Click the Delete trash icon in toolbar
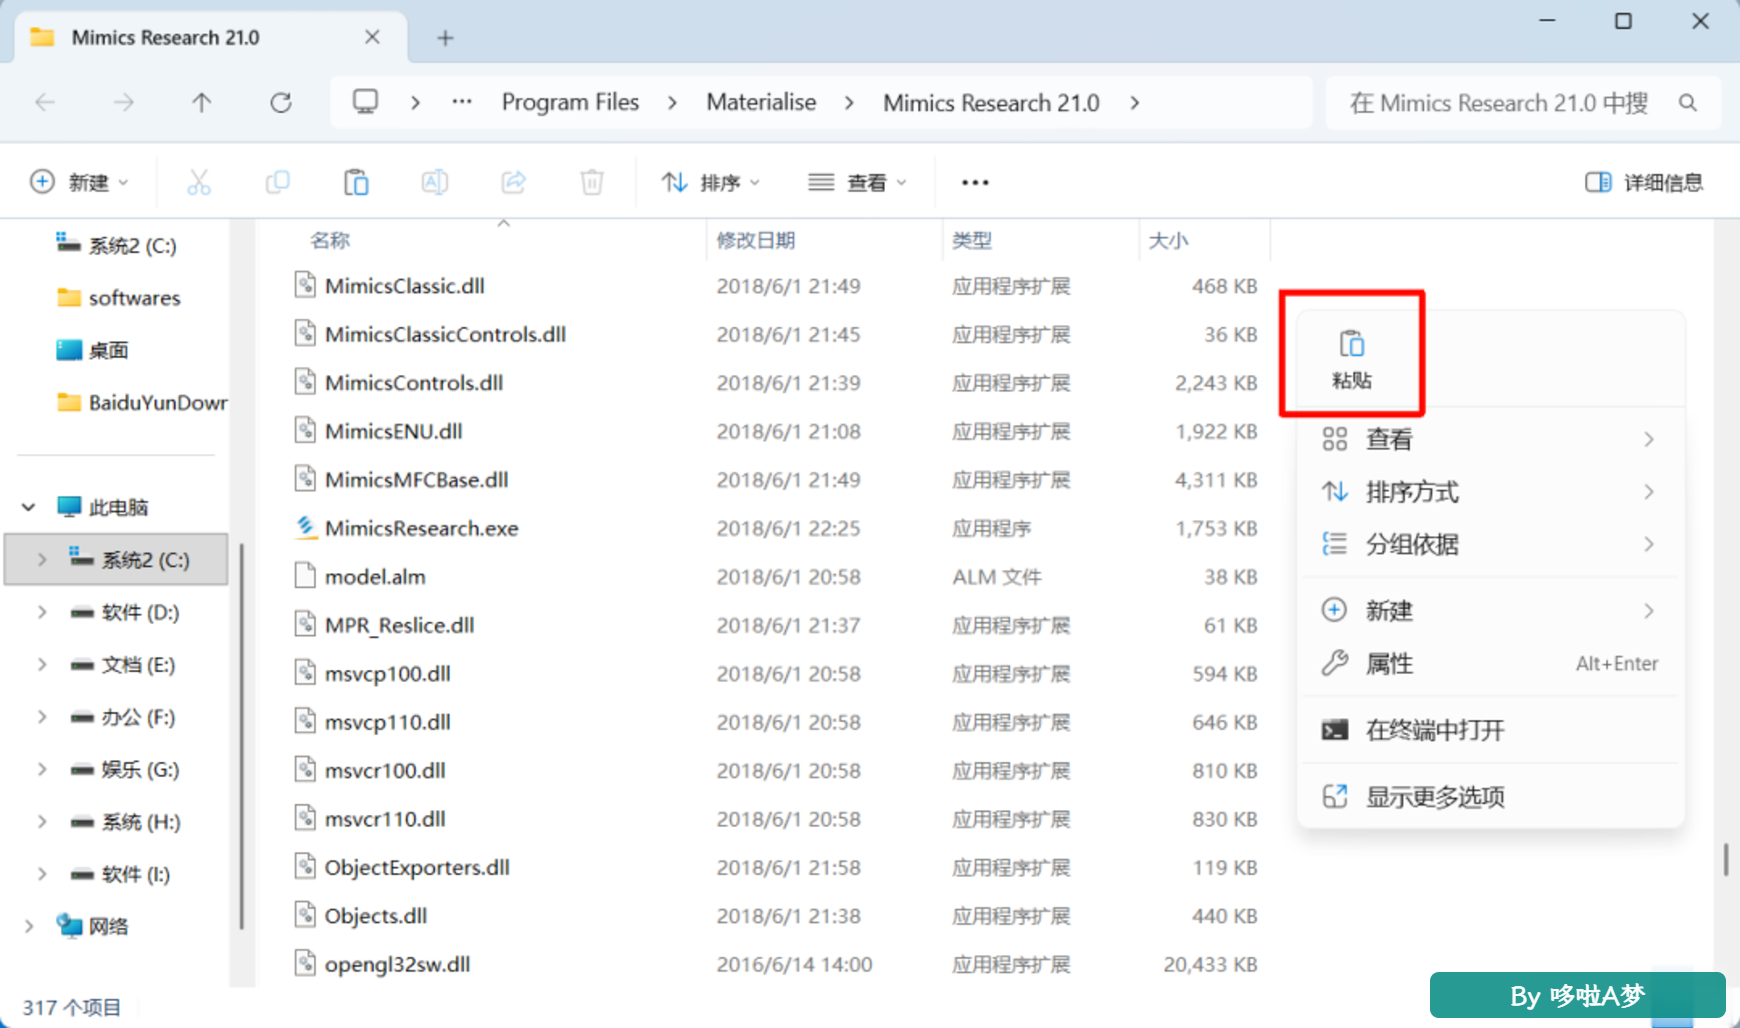 pos(592,182)
